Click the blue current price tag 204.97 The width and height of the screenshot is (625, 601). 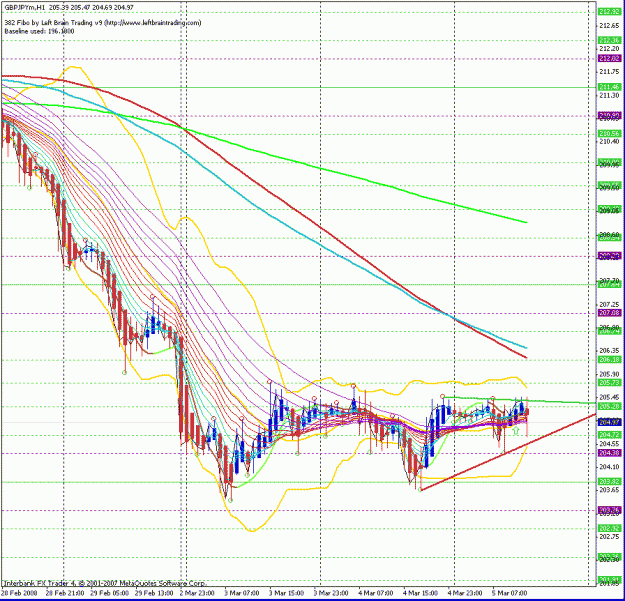(x=610, y=422)
